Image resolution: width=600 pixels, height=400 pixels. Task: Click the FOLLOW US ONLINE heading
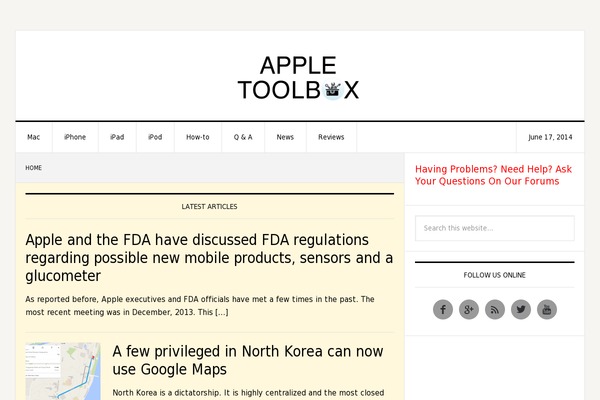494,275
